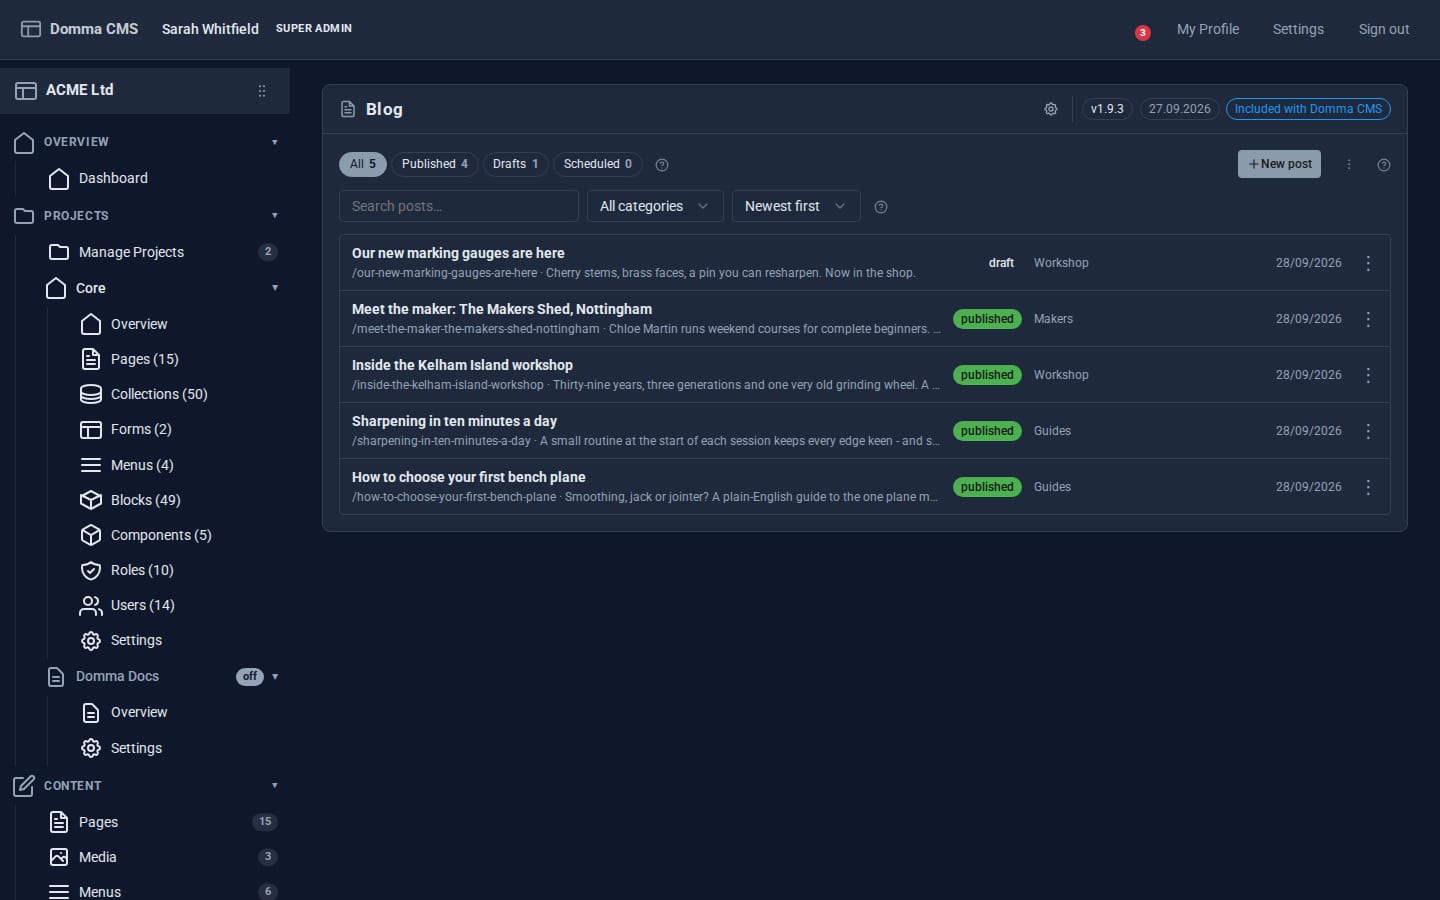Open the Newest first sort dropdown
Image resolution: width=1440 pixels, height=900 pixels.
(796, 206)
